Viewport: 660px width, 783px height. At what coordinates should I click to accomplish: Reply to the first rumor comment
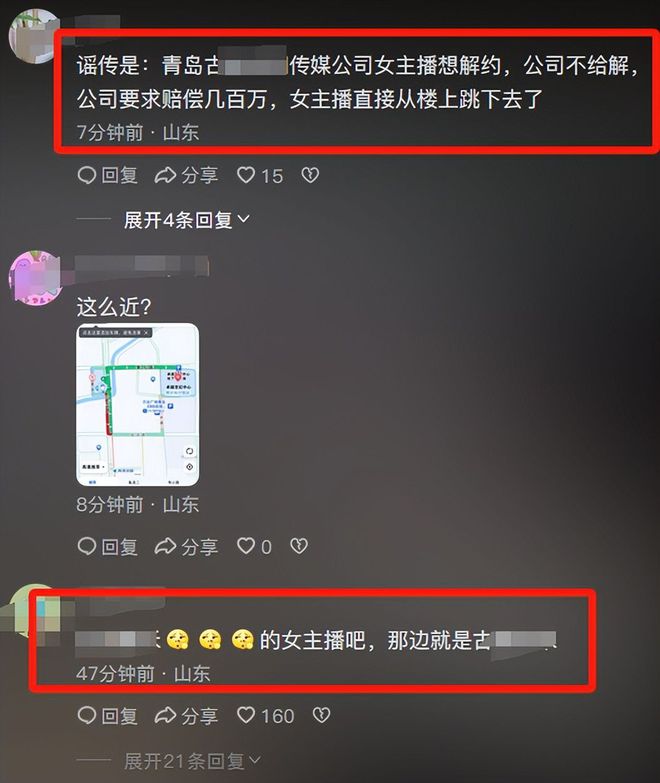(x=107, y=175)
